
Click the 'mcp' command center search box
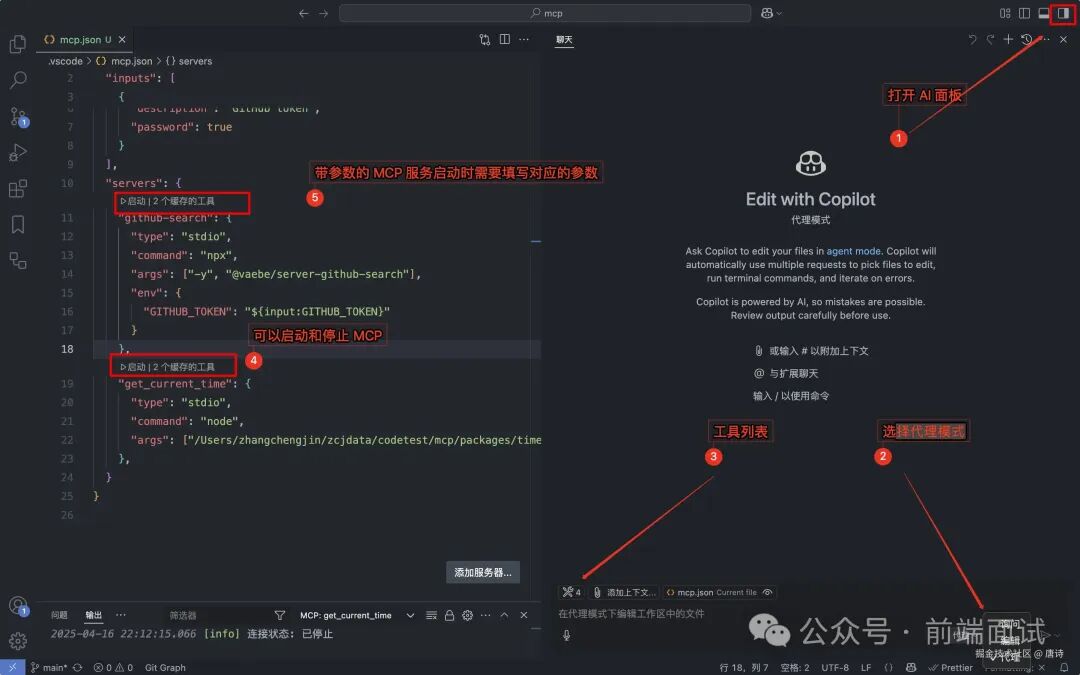coord(545,13)
